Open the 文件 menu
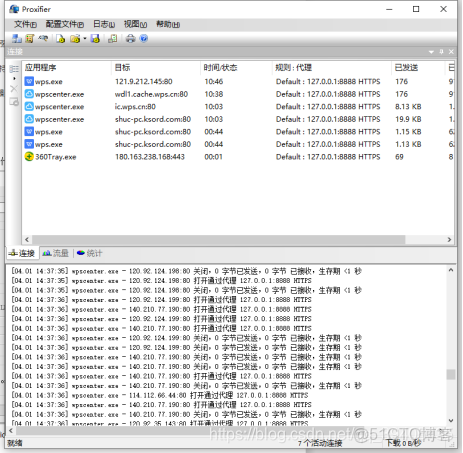Image resolution: width=463 pixels, height=453 pixels. pyautogui.click(x=25, y=24)
